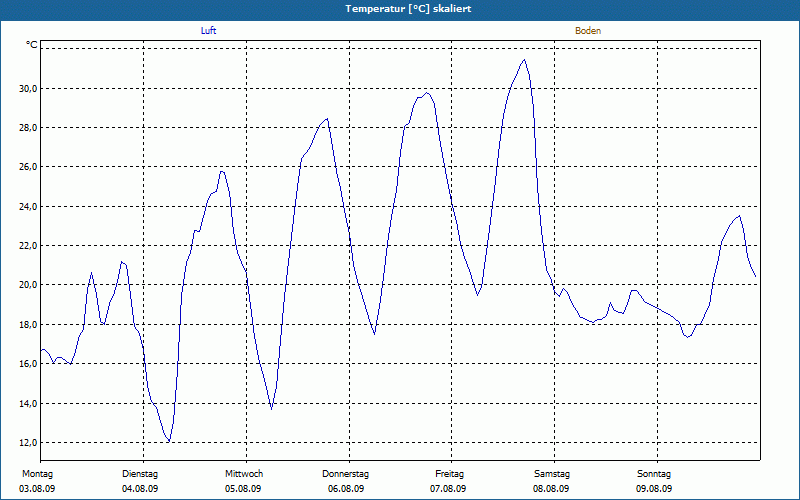The image size is (800, 500).
Task: Click the Sonntag day label
Action: (x=654, y=474)
